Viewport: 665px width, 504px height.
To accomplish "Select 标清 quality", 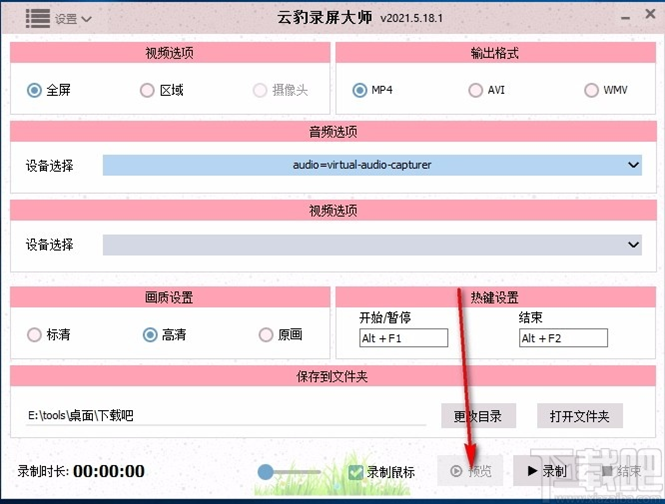I will [x=49, y=334].
